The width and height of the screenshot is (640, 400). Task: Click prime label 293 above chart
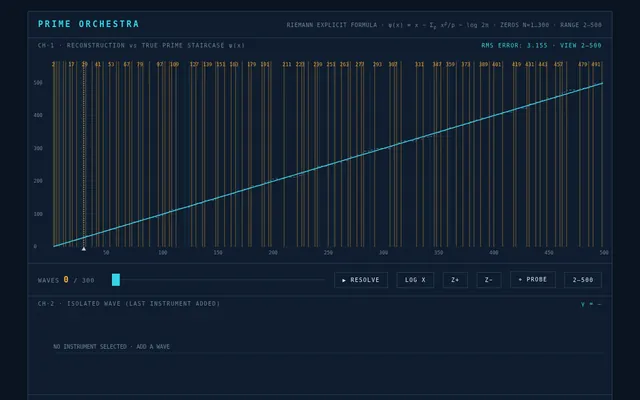(x=377, y=64)
